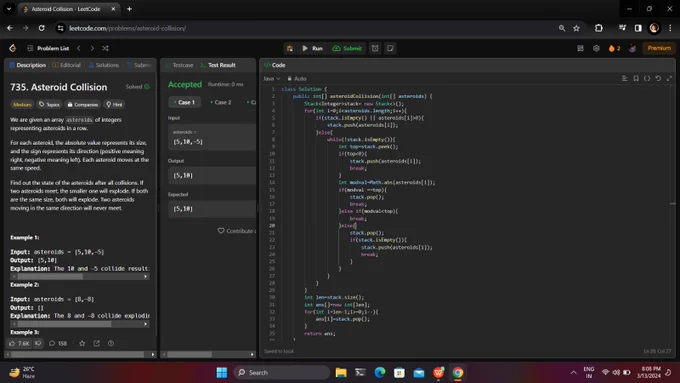
Task: Click the taskbar Search box
Action: tap(282, 373)
